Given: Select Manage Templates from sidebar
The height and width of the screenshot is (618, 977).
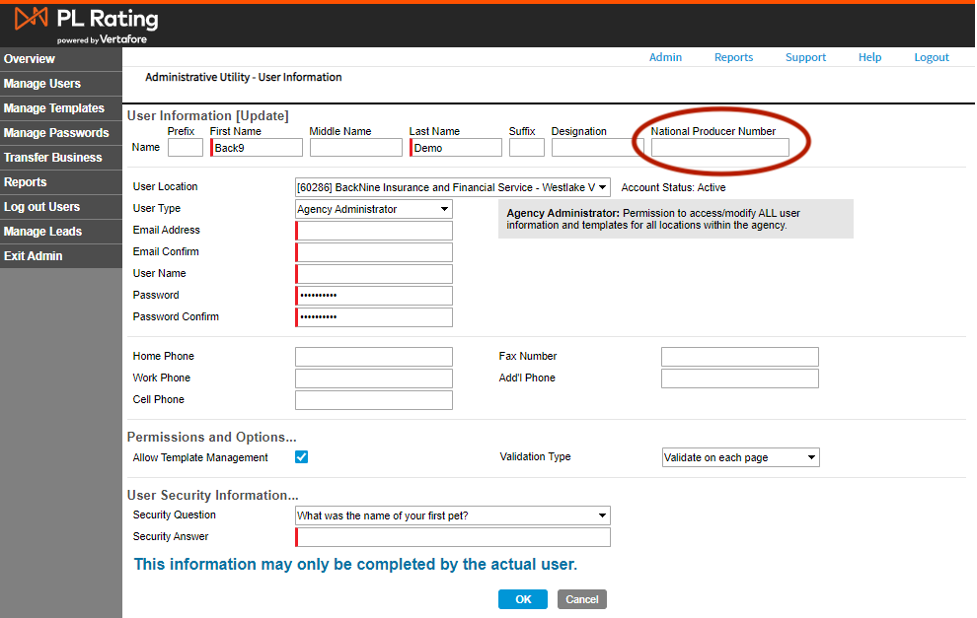Looking at the screenshot, I should (54, 108).
